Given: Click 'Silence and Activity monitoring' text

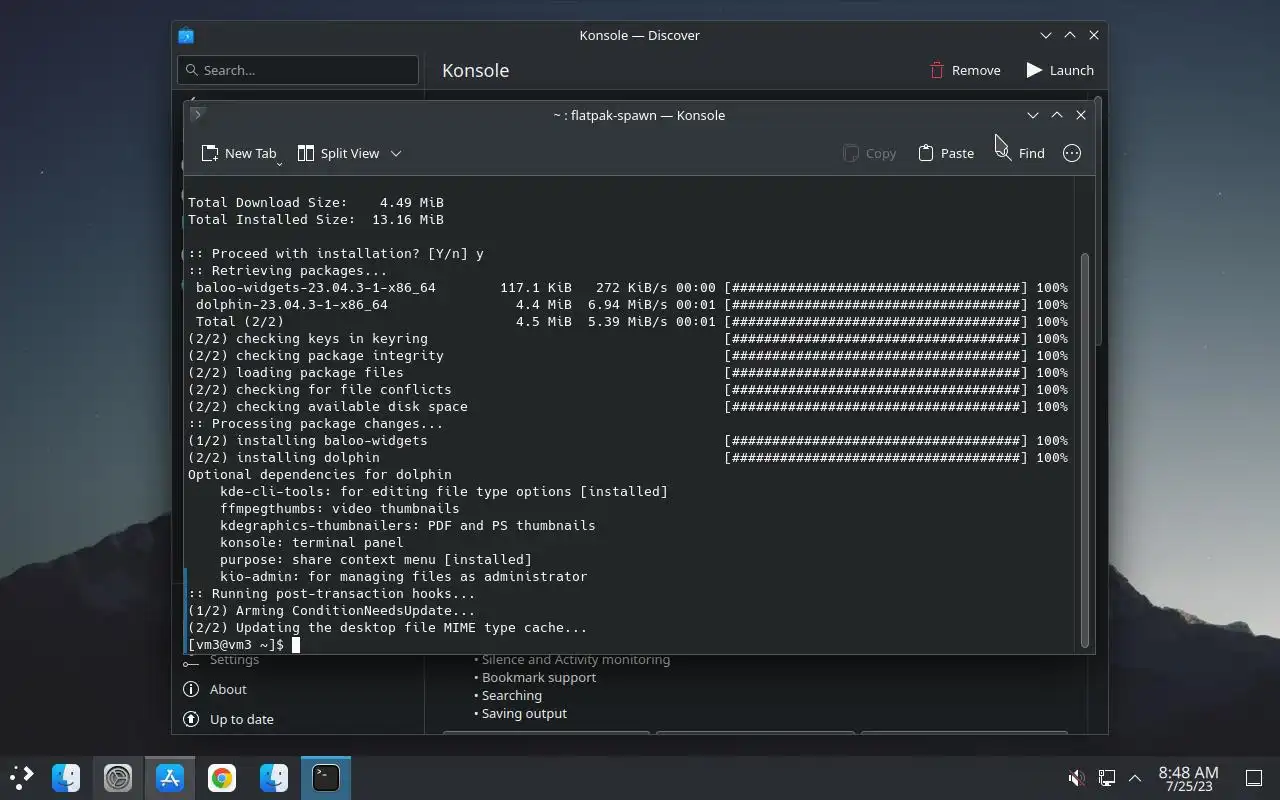Looking at the screenshot, I should [x=576, y=659].
